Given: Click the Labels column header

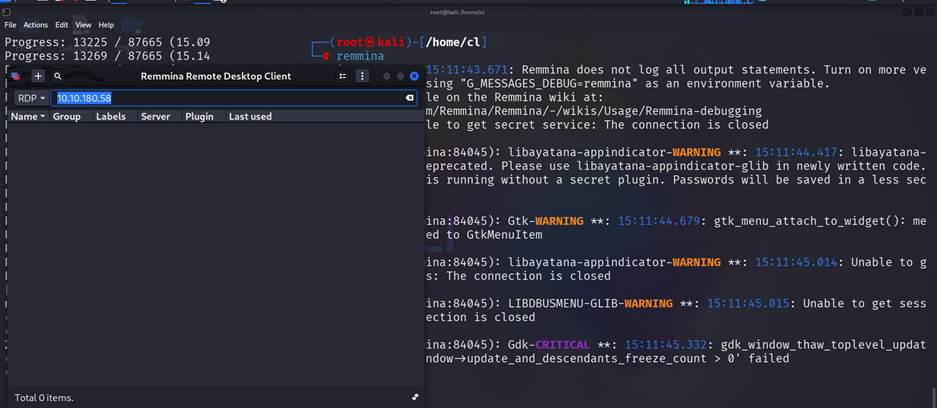Looking at the screenshot, I should point(111,117).
